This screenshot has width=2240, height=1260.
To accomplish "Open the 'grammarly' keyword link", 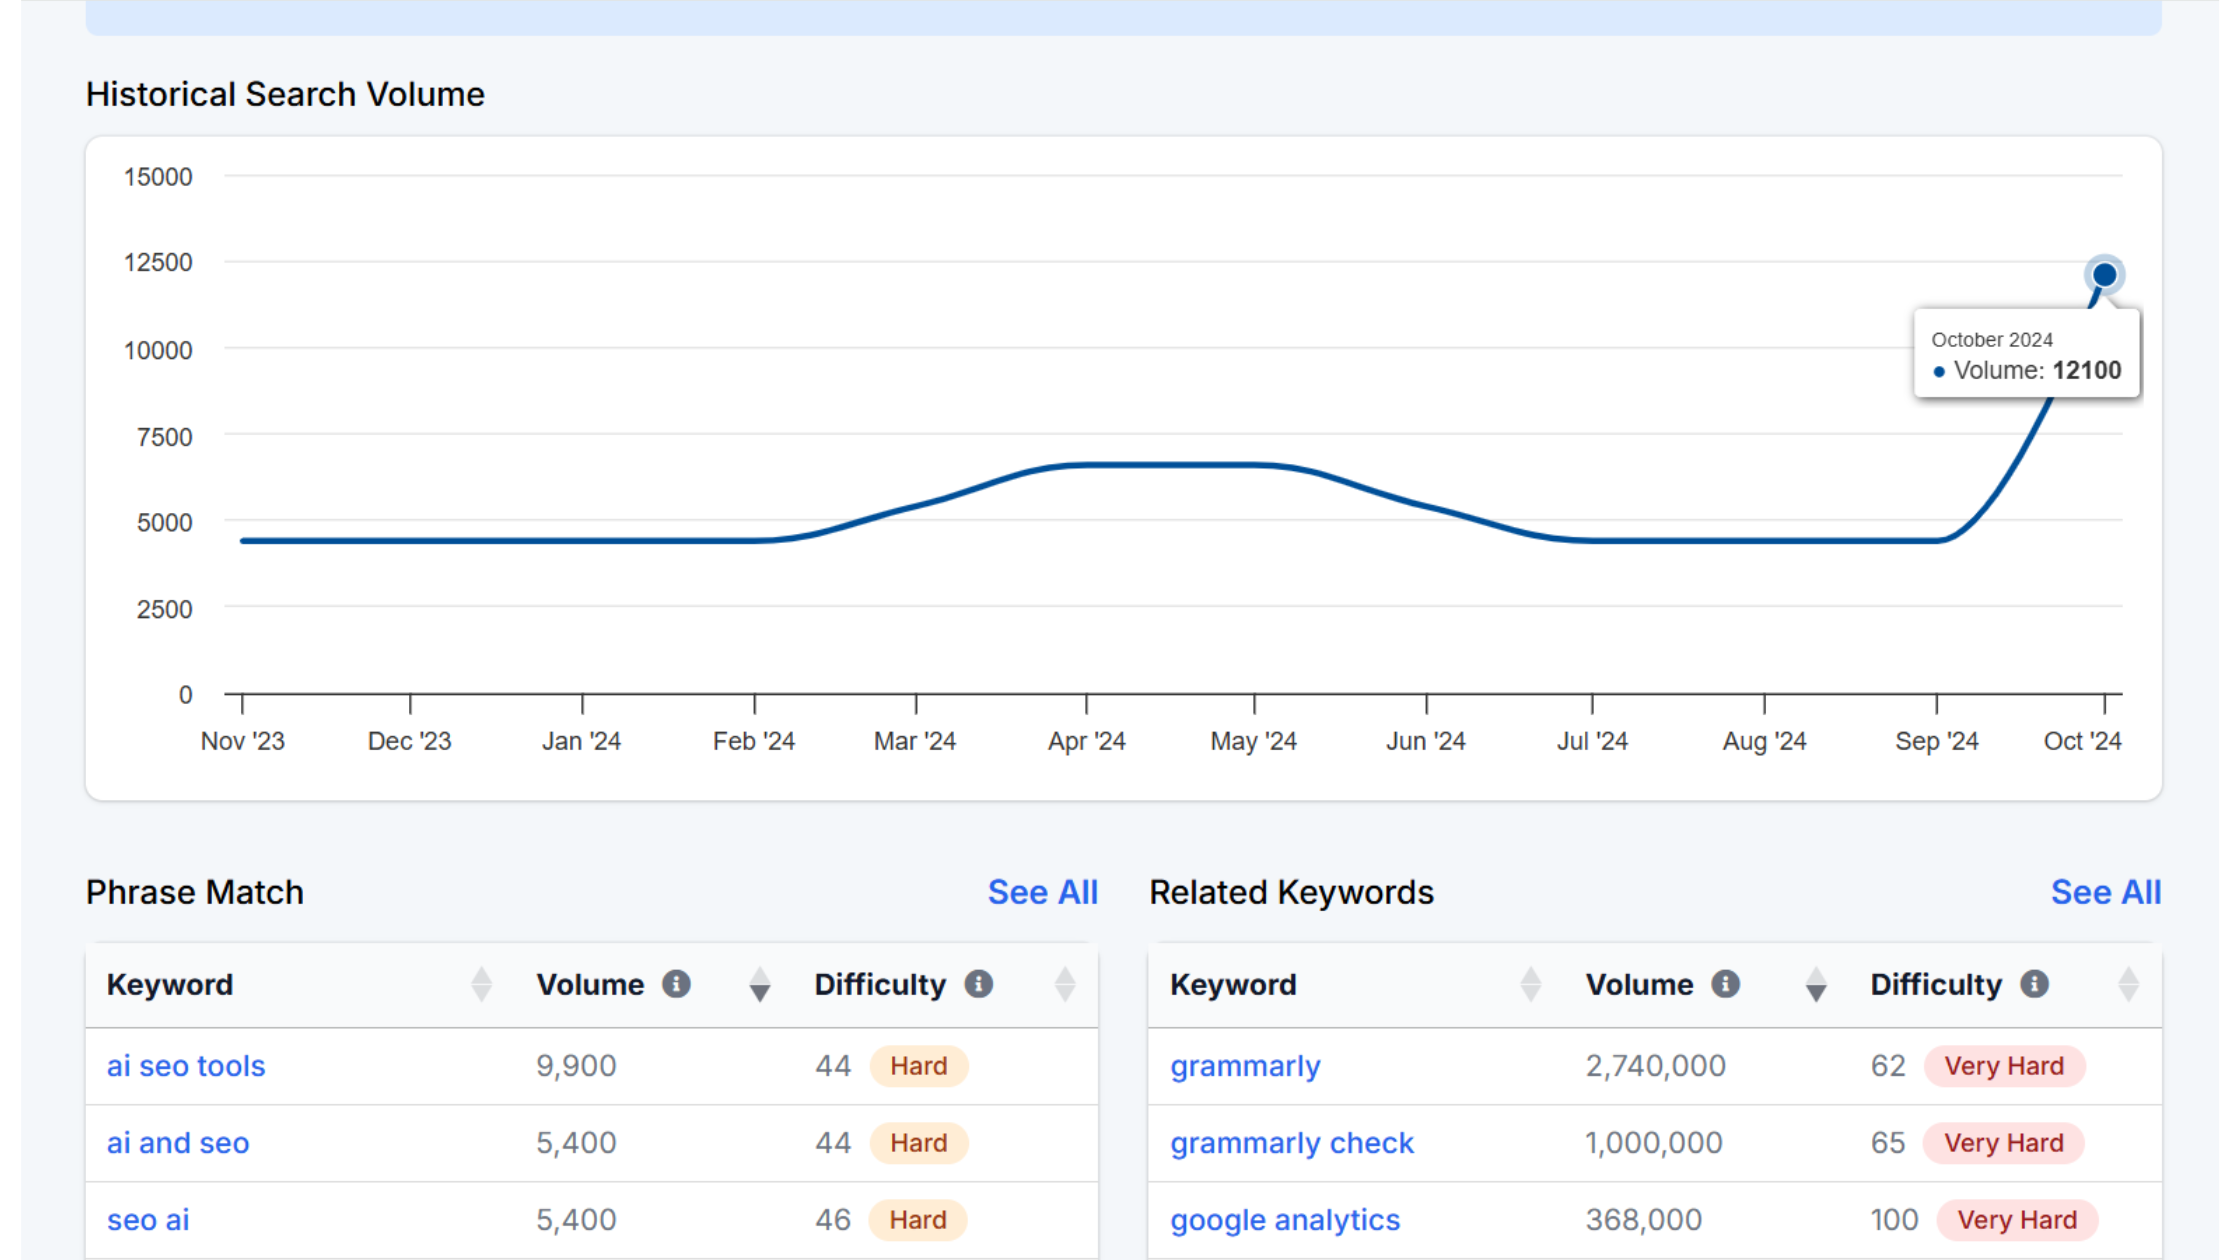I will 1245,1066.
